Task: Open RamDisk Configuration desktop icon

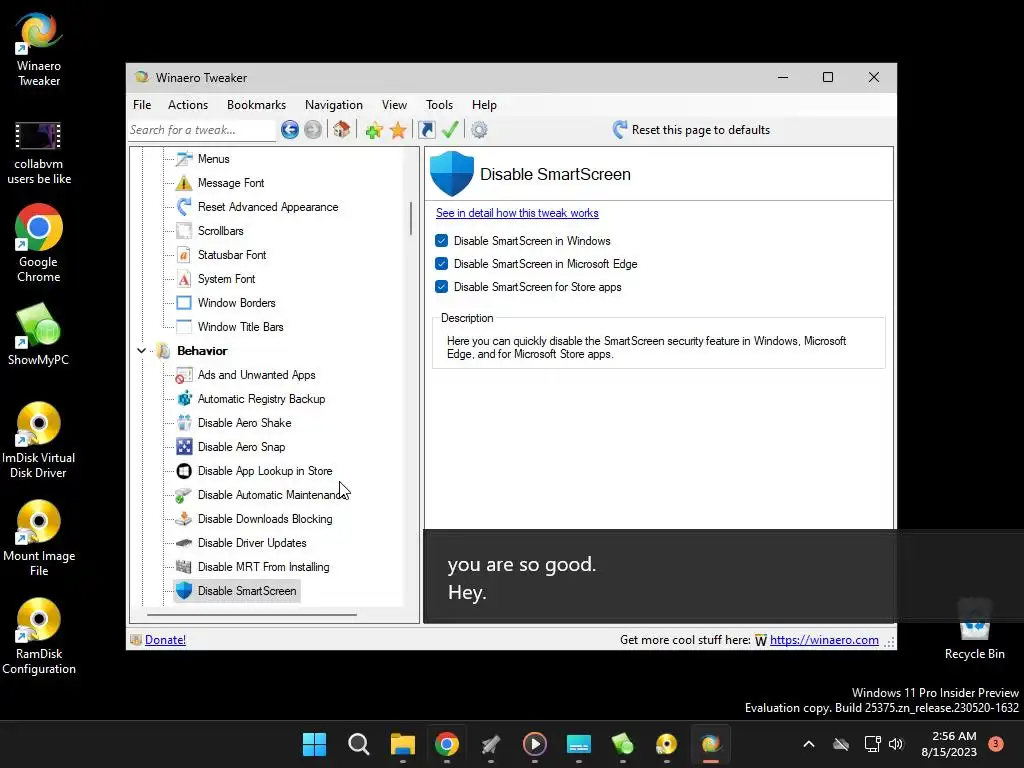Action: (39, 636)
